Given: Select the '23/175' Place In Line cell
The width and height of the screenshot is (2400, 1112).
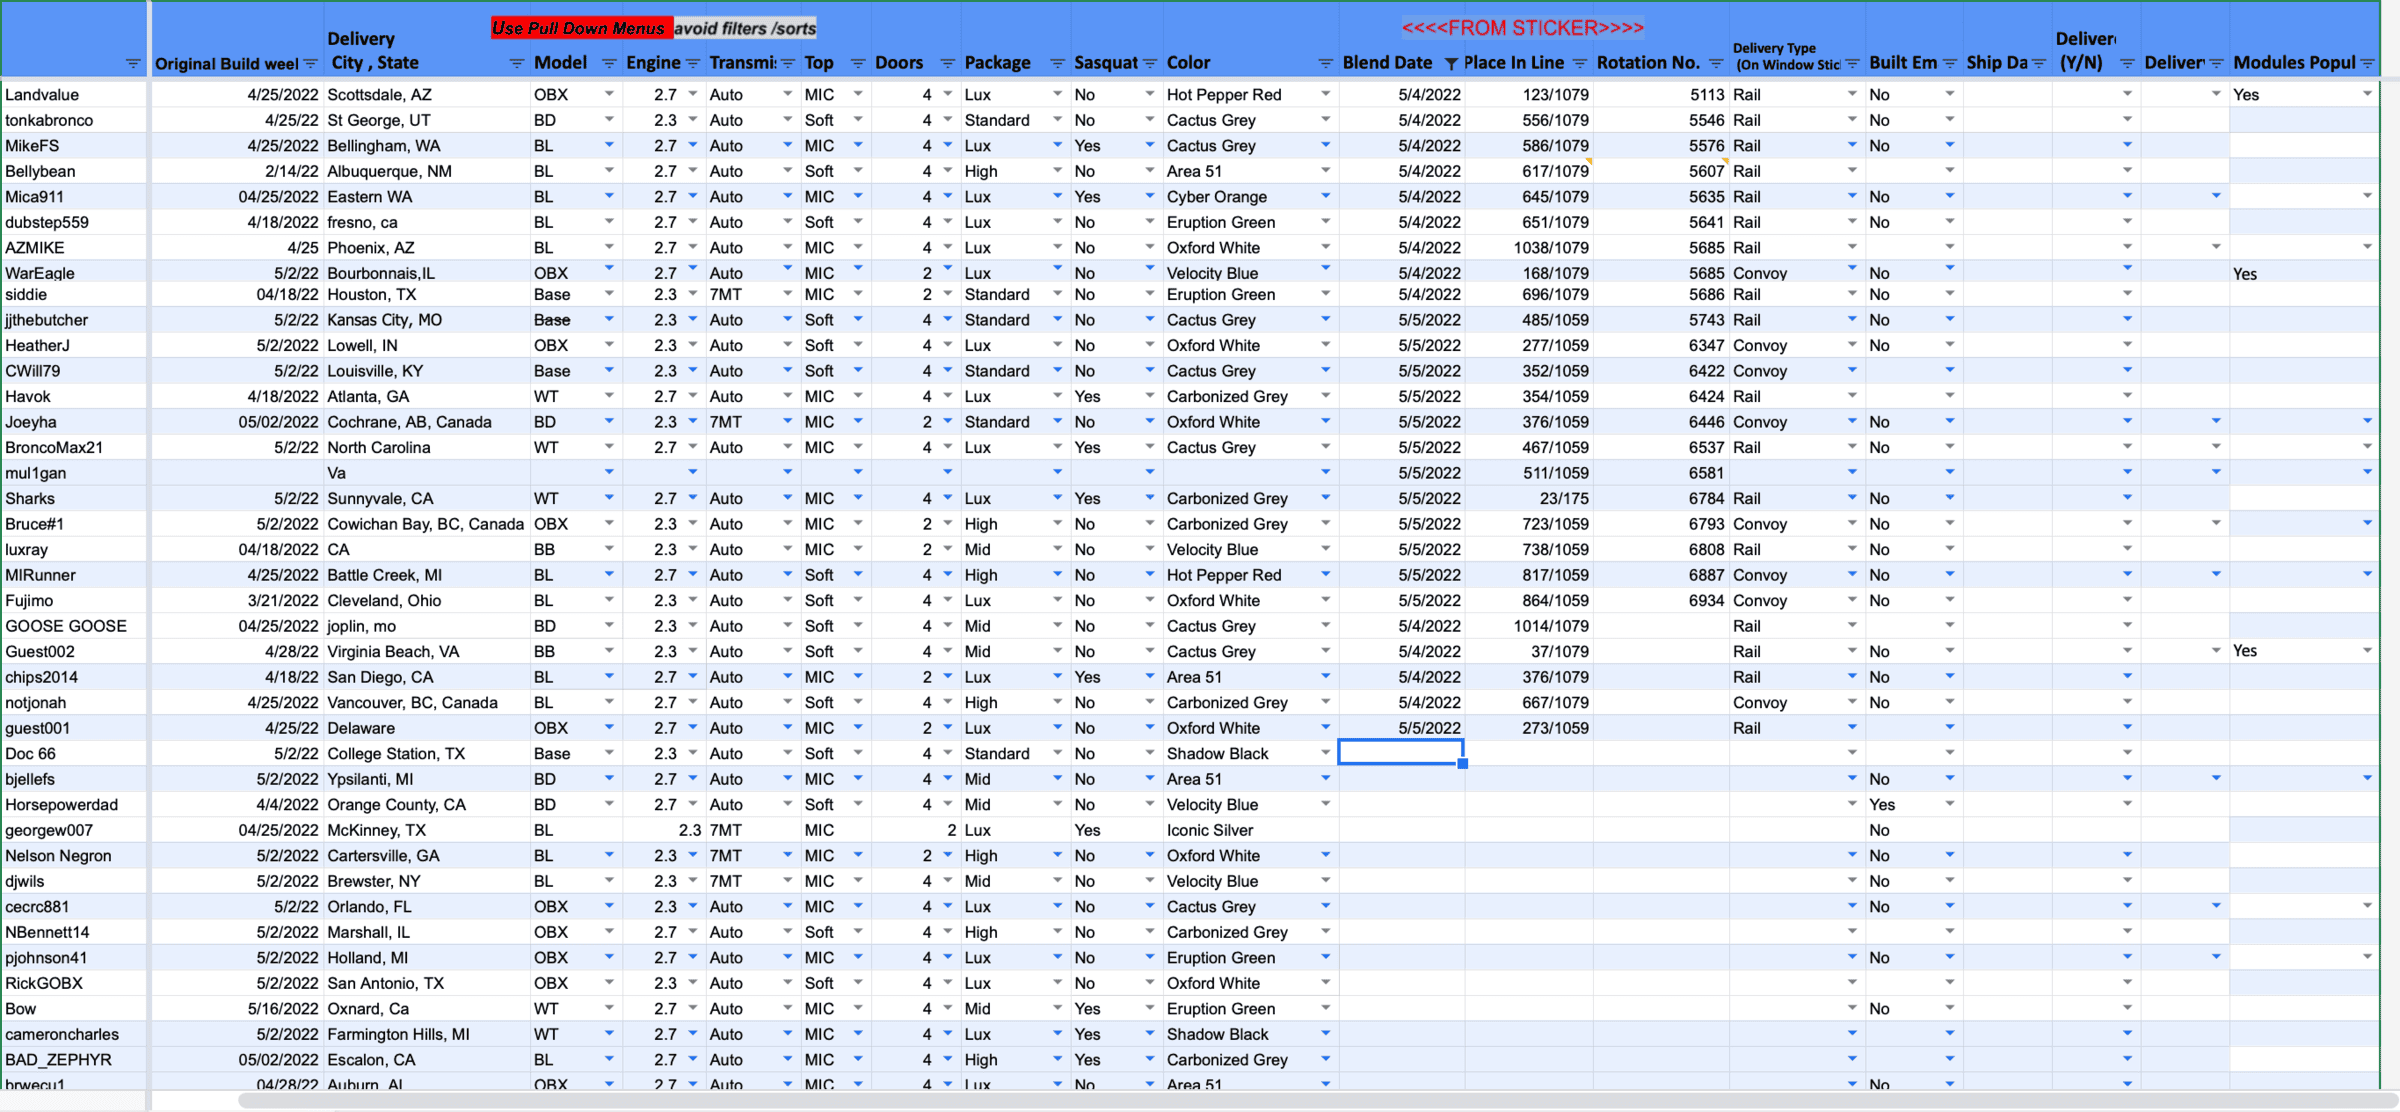Looking at the screenshot, I should (1529, 498).
